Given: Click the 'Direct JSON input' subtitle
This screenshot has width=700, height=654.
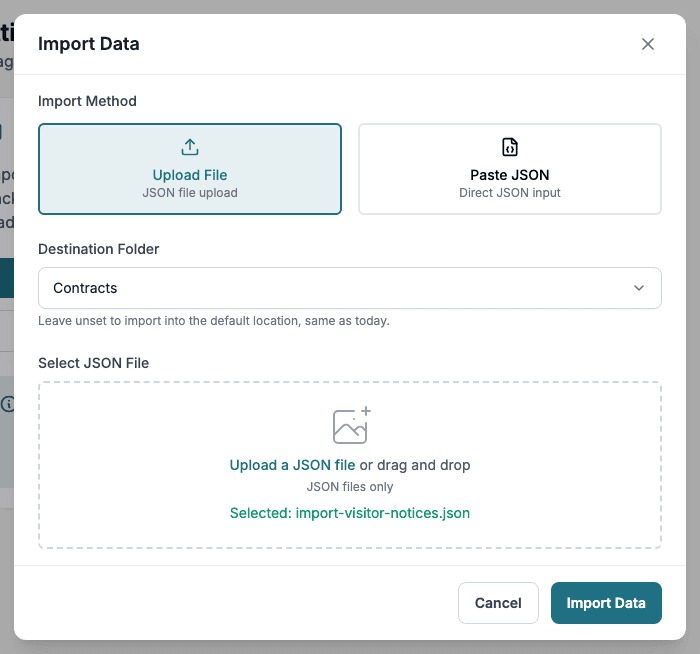Looking at the screenshot, I should coord(510,193).
